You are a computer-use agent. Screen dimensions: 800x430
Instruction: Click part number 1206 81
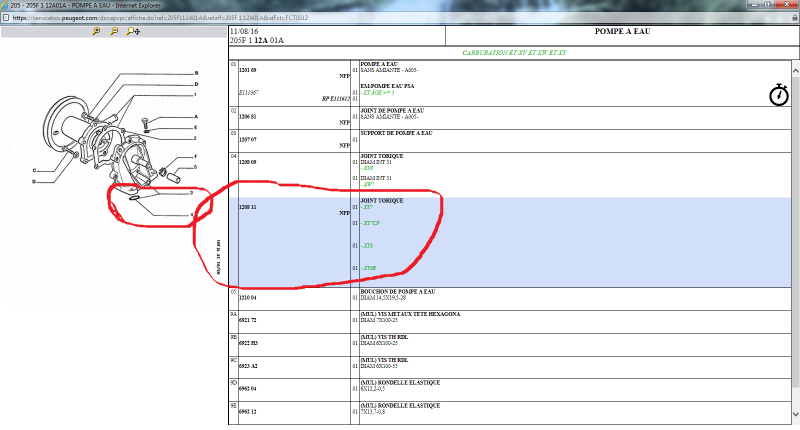click(x=248, y=117)
